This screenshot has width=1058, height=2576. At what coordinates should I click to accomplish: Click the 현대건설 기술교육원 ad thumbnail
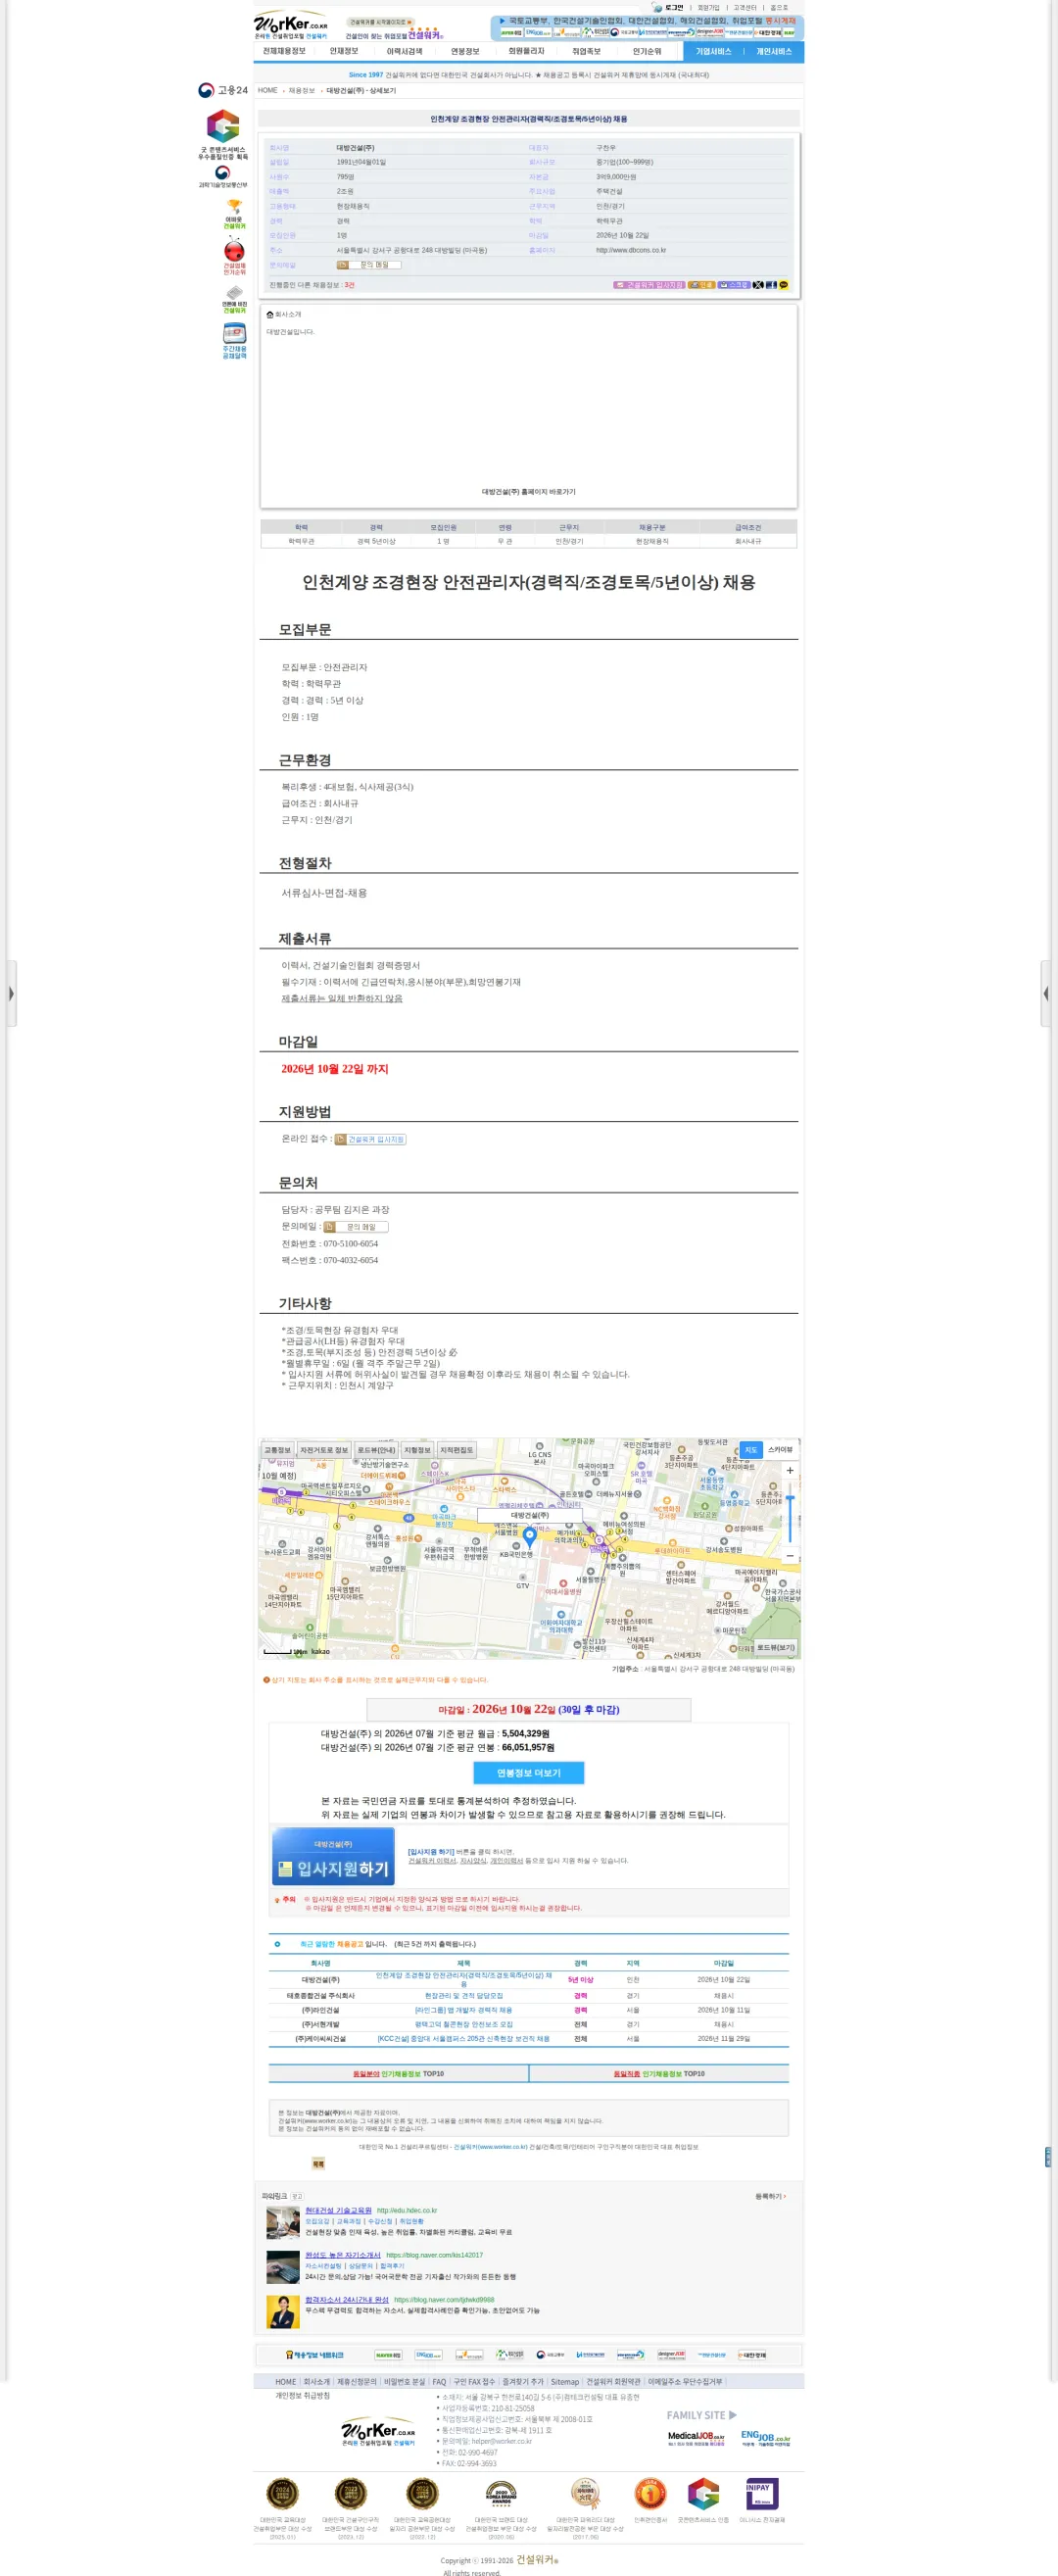283,2222
